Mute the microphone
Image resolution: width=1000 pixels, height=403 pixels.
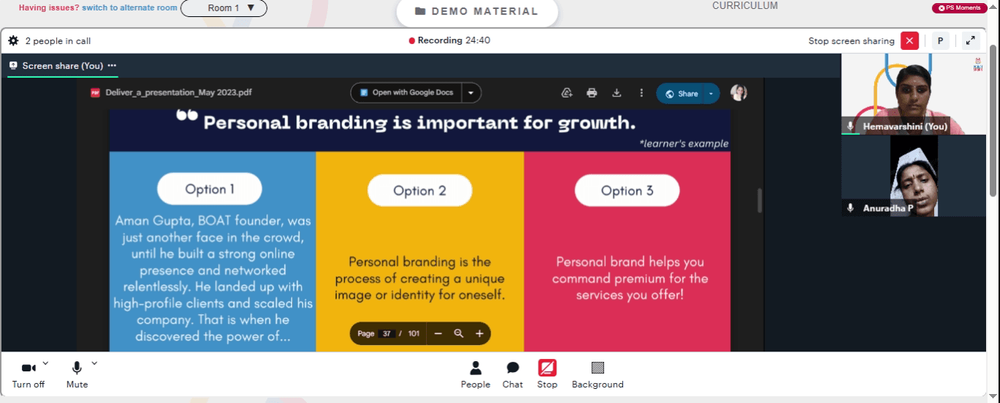pos(77,375)
